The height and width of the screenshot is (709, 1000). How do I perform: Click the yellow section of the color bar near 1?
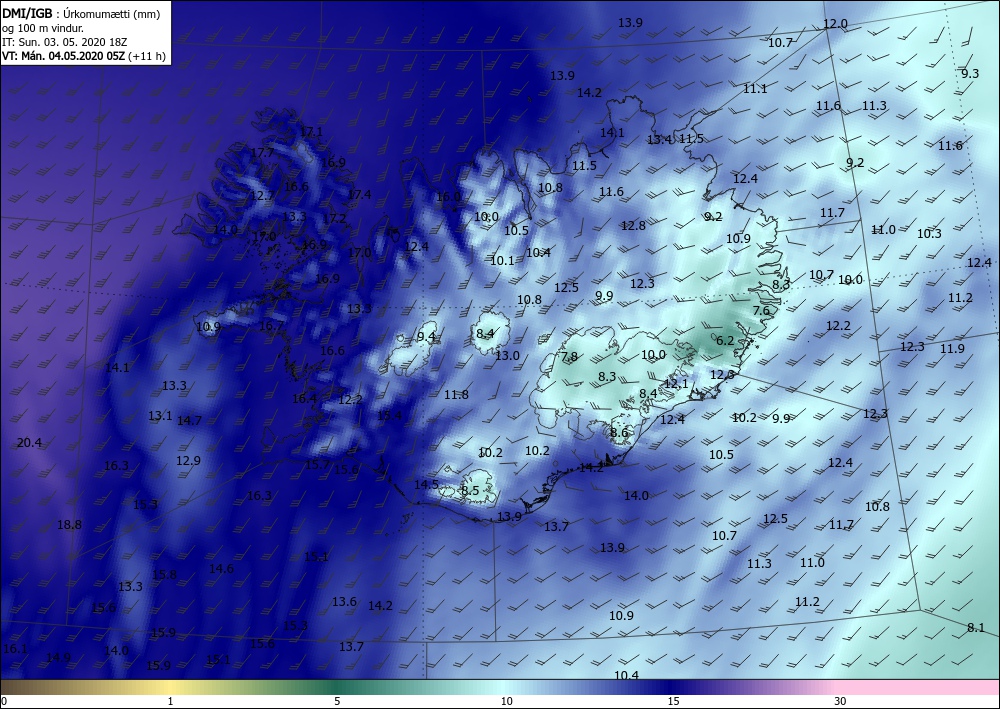pyautogui.click(x=170, y=687)
